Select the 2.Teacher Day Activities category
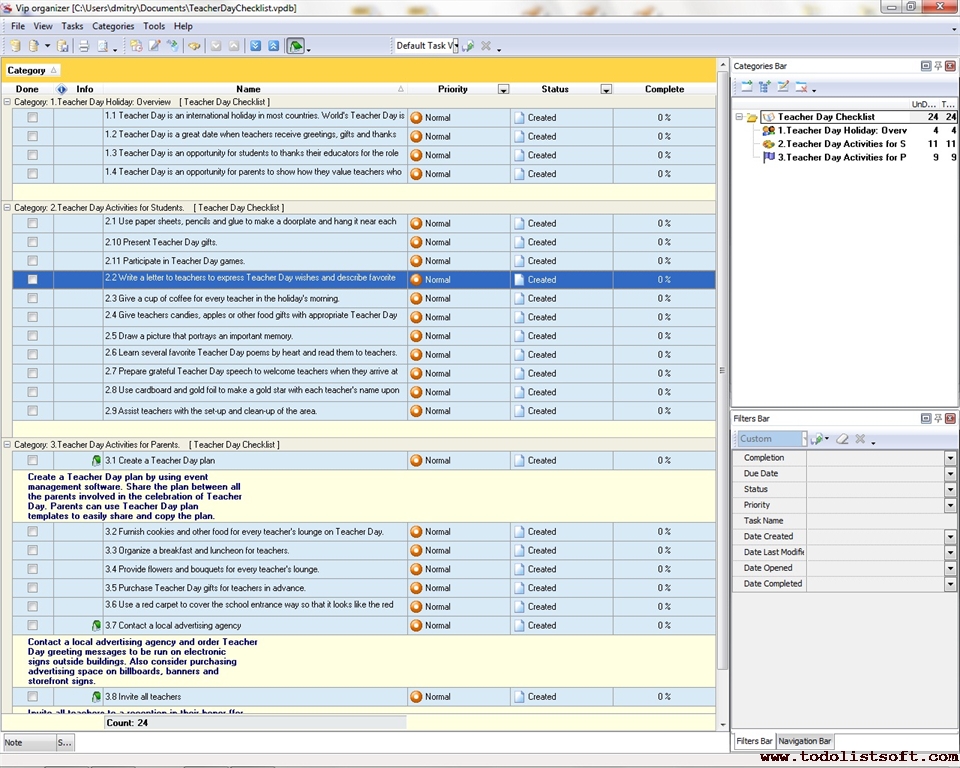Viewport: 960px width, 768px height. pyautogui.click(x=840, y=144)
